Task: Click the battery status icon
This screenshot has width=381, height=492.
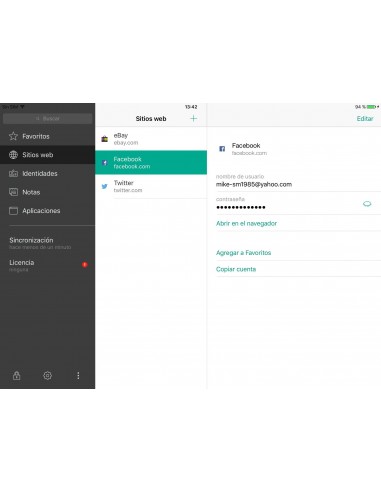Action: (371, 107)
